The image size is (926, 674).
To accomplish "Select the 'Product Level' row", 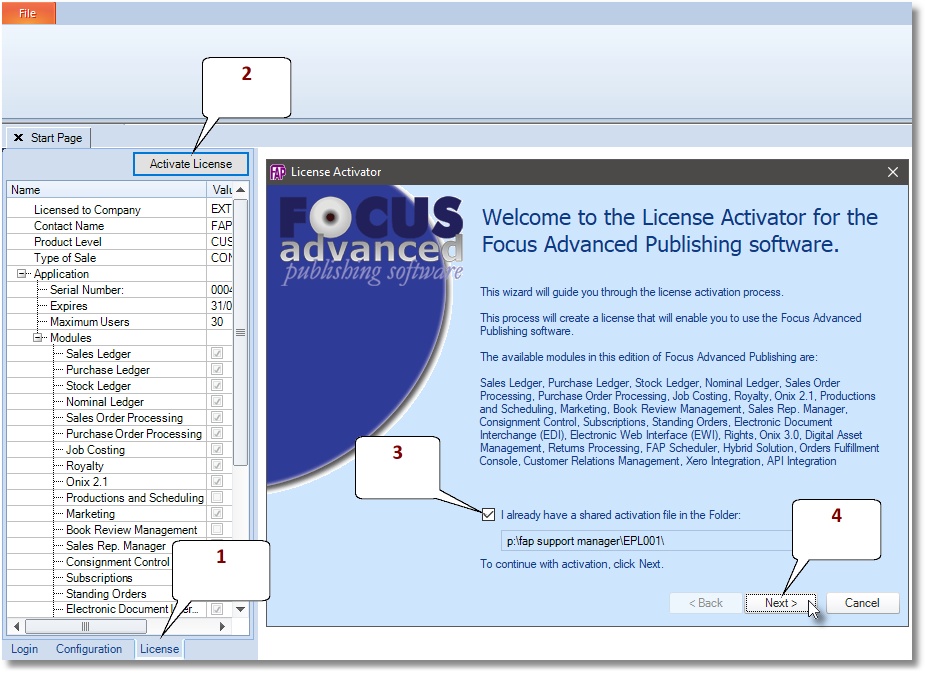I will [x=120, y=242].
